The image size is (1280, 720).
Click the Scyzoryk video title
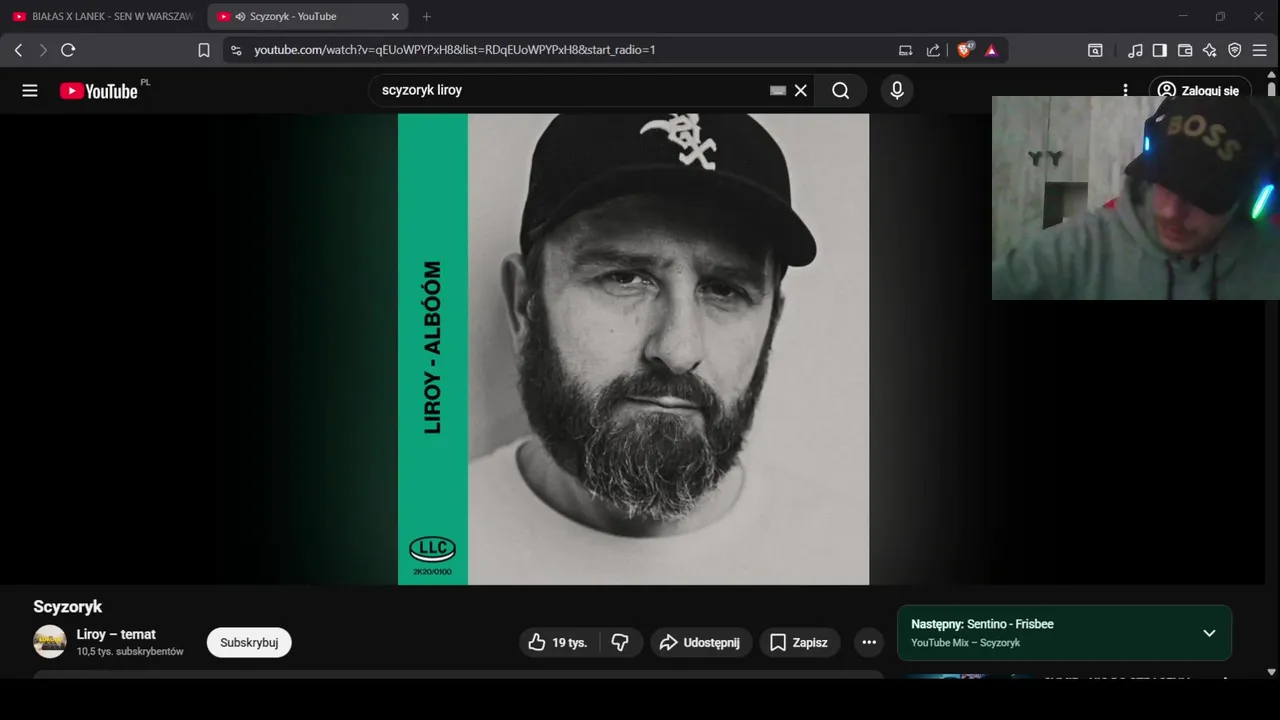(x=68, y=607)
